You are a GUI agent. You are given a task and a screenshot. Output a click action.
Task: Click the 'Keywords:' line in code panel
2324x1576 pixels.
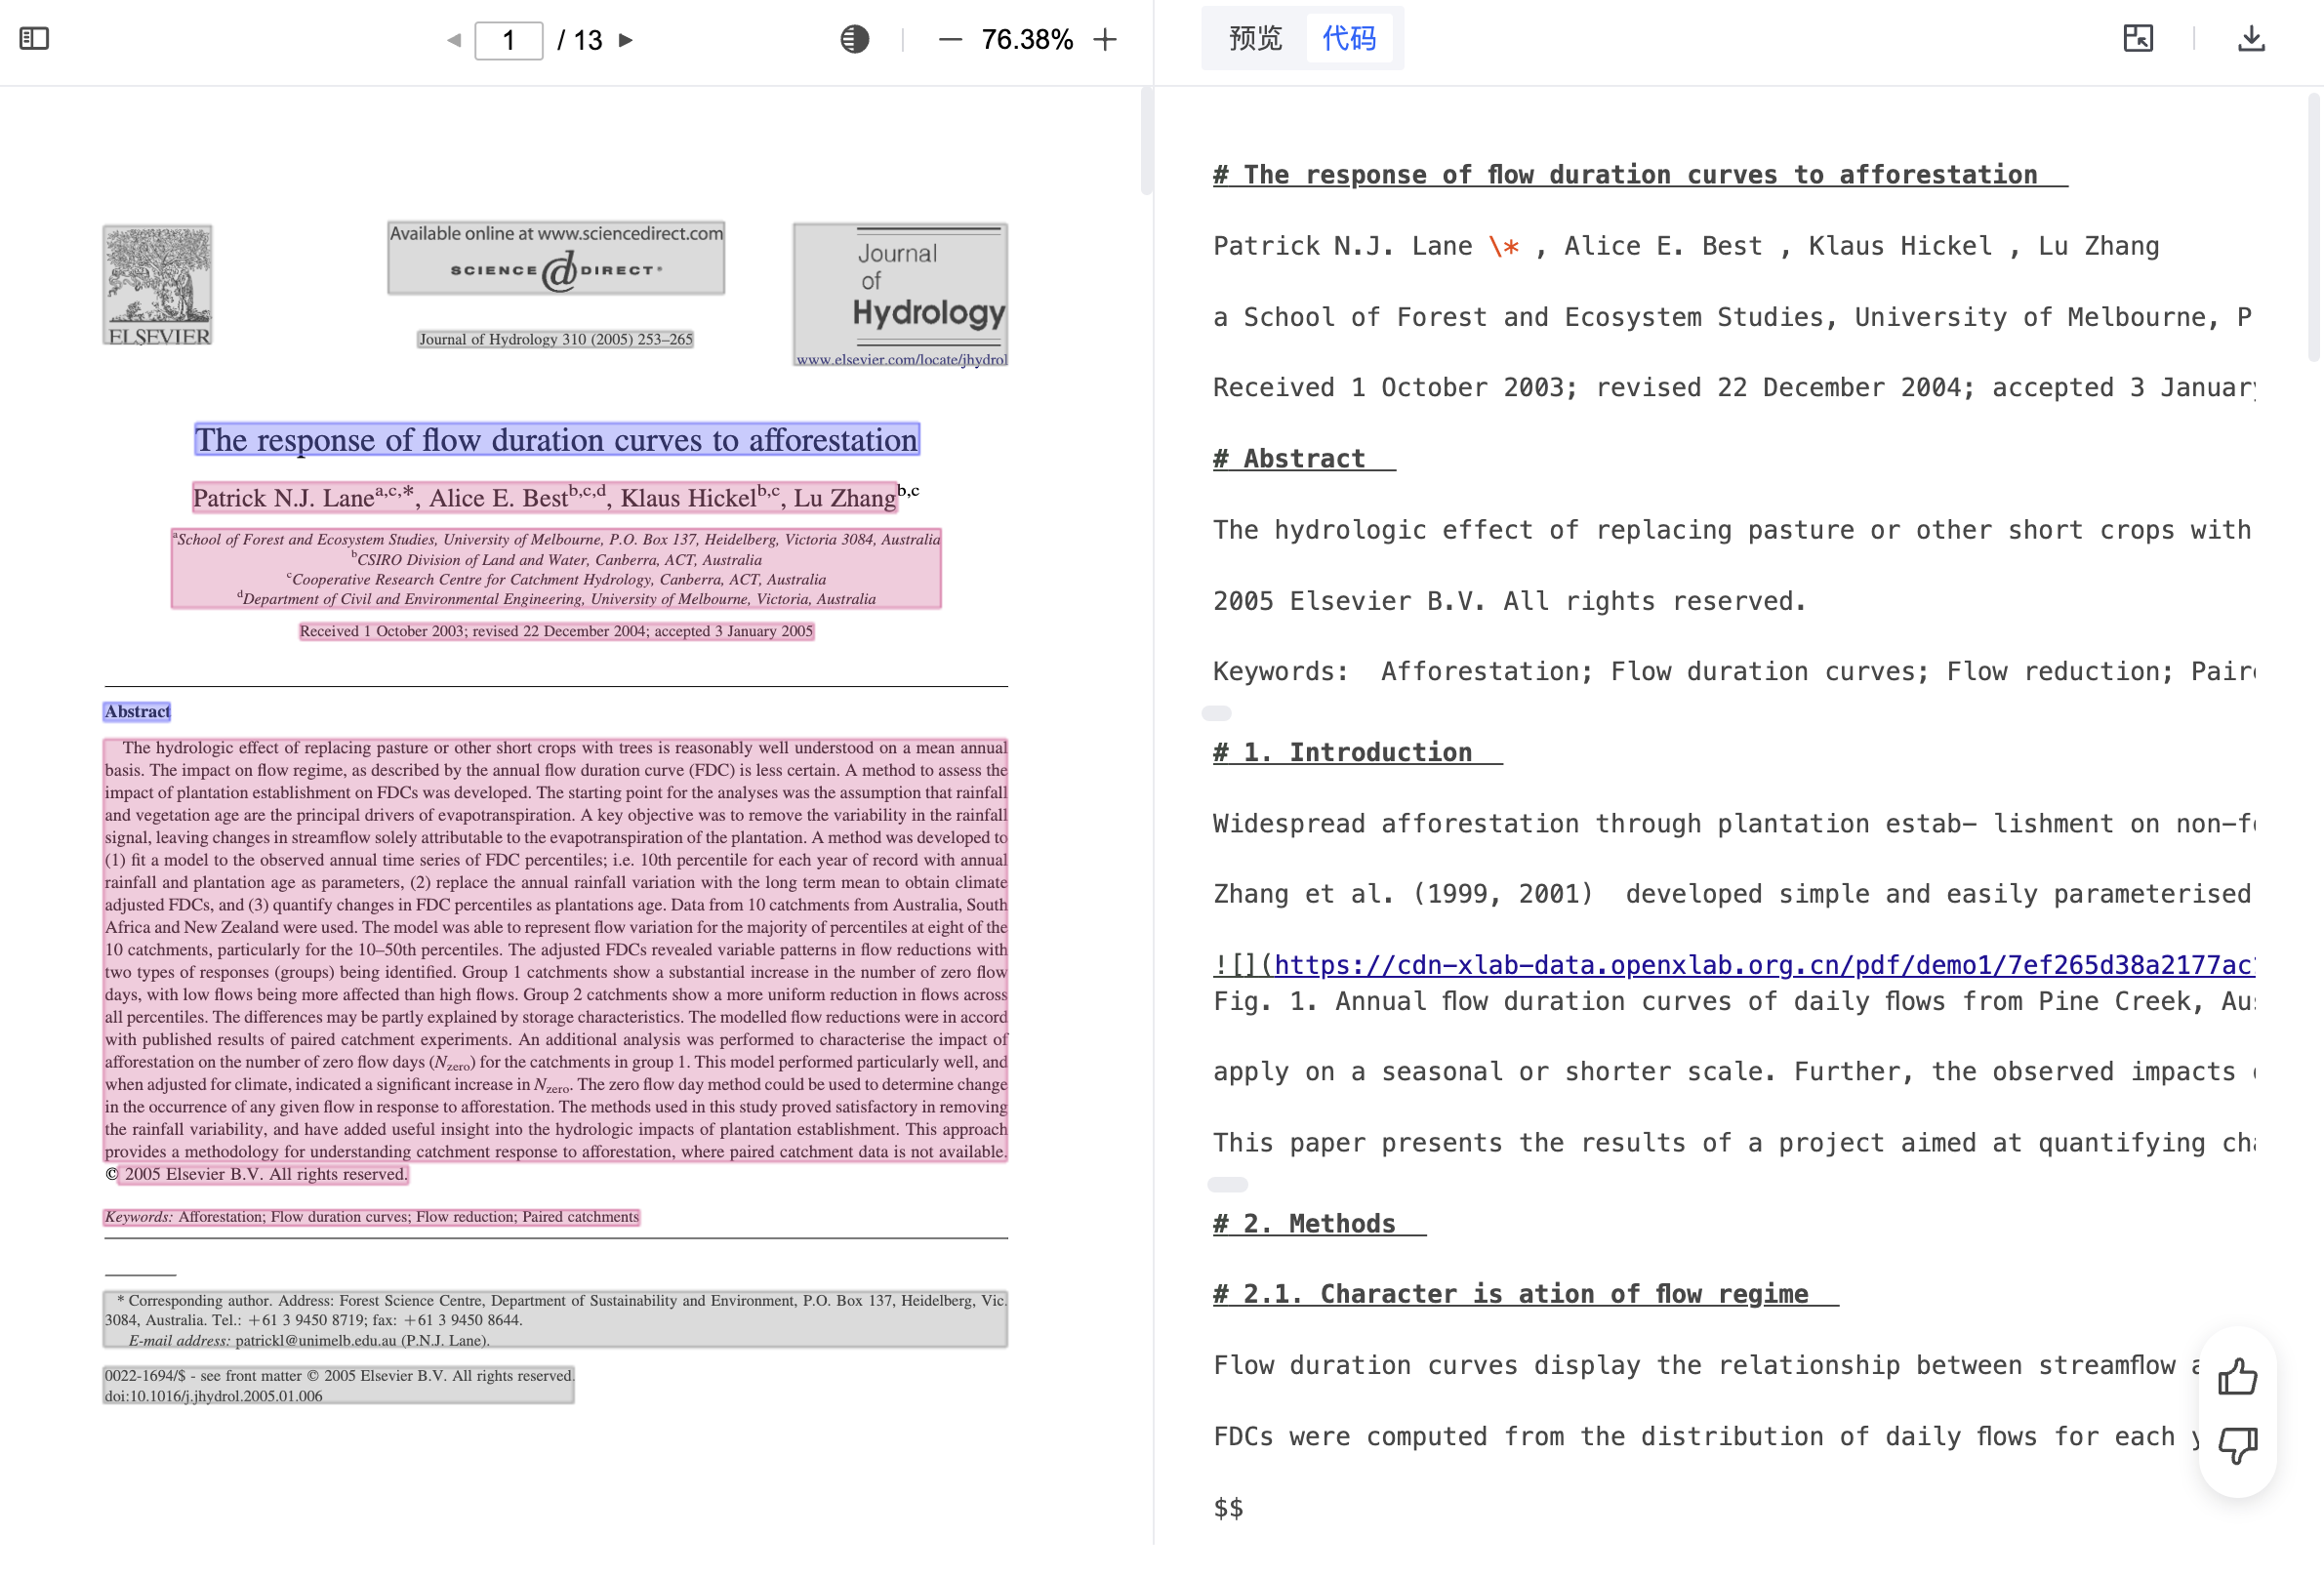pyautogui.click(x=1734, y=672)
